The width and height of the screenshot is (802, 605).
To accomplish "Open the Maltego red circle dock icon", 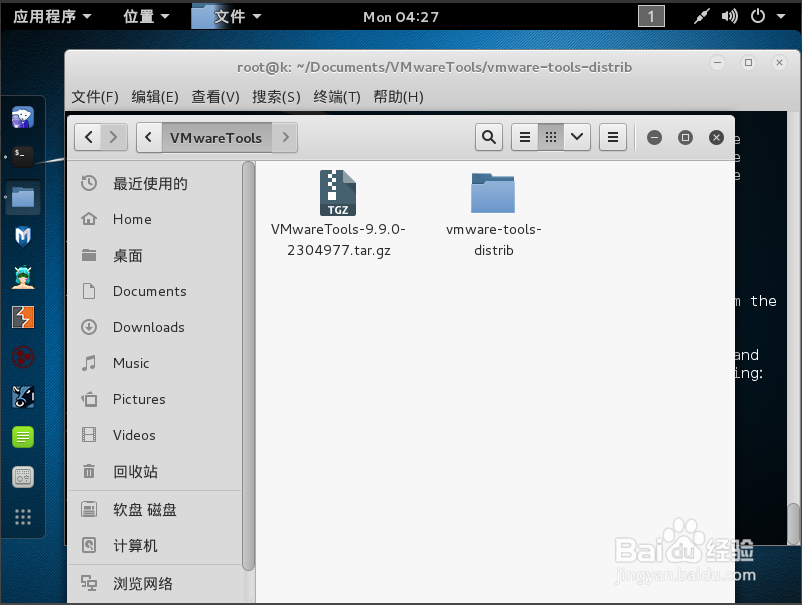I will 23,357.
